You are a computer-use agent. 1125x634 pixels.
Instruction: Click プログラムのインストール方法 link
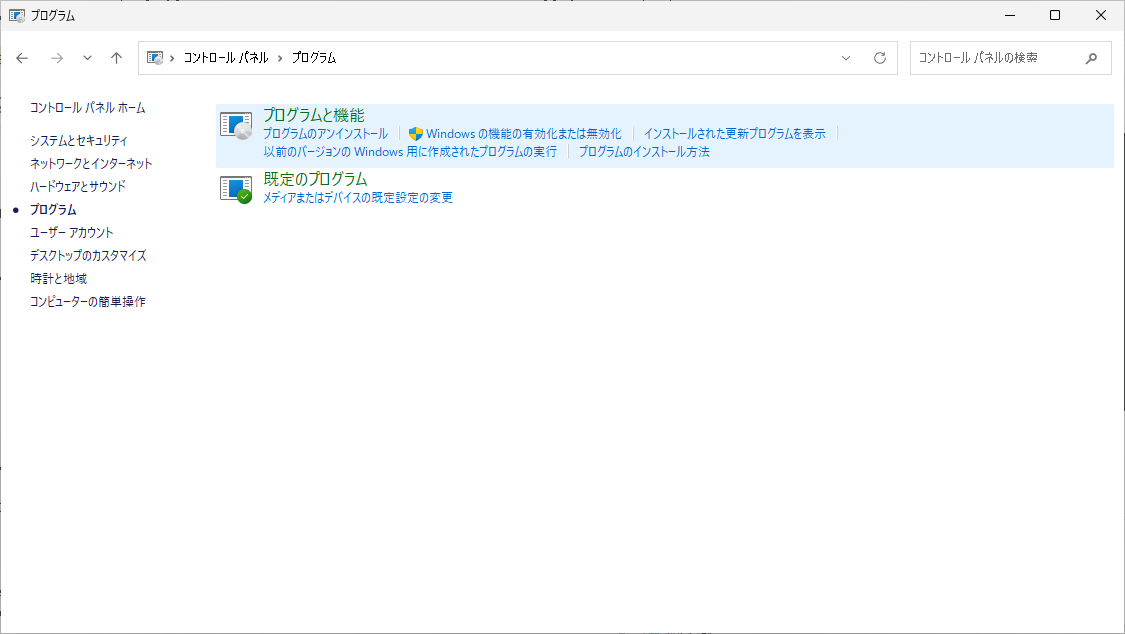644,152
